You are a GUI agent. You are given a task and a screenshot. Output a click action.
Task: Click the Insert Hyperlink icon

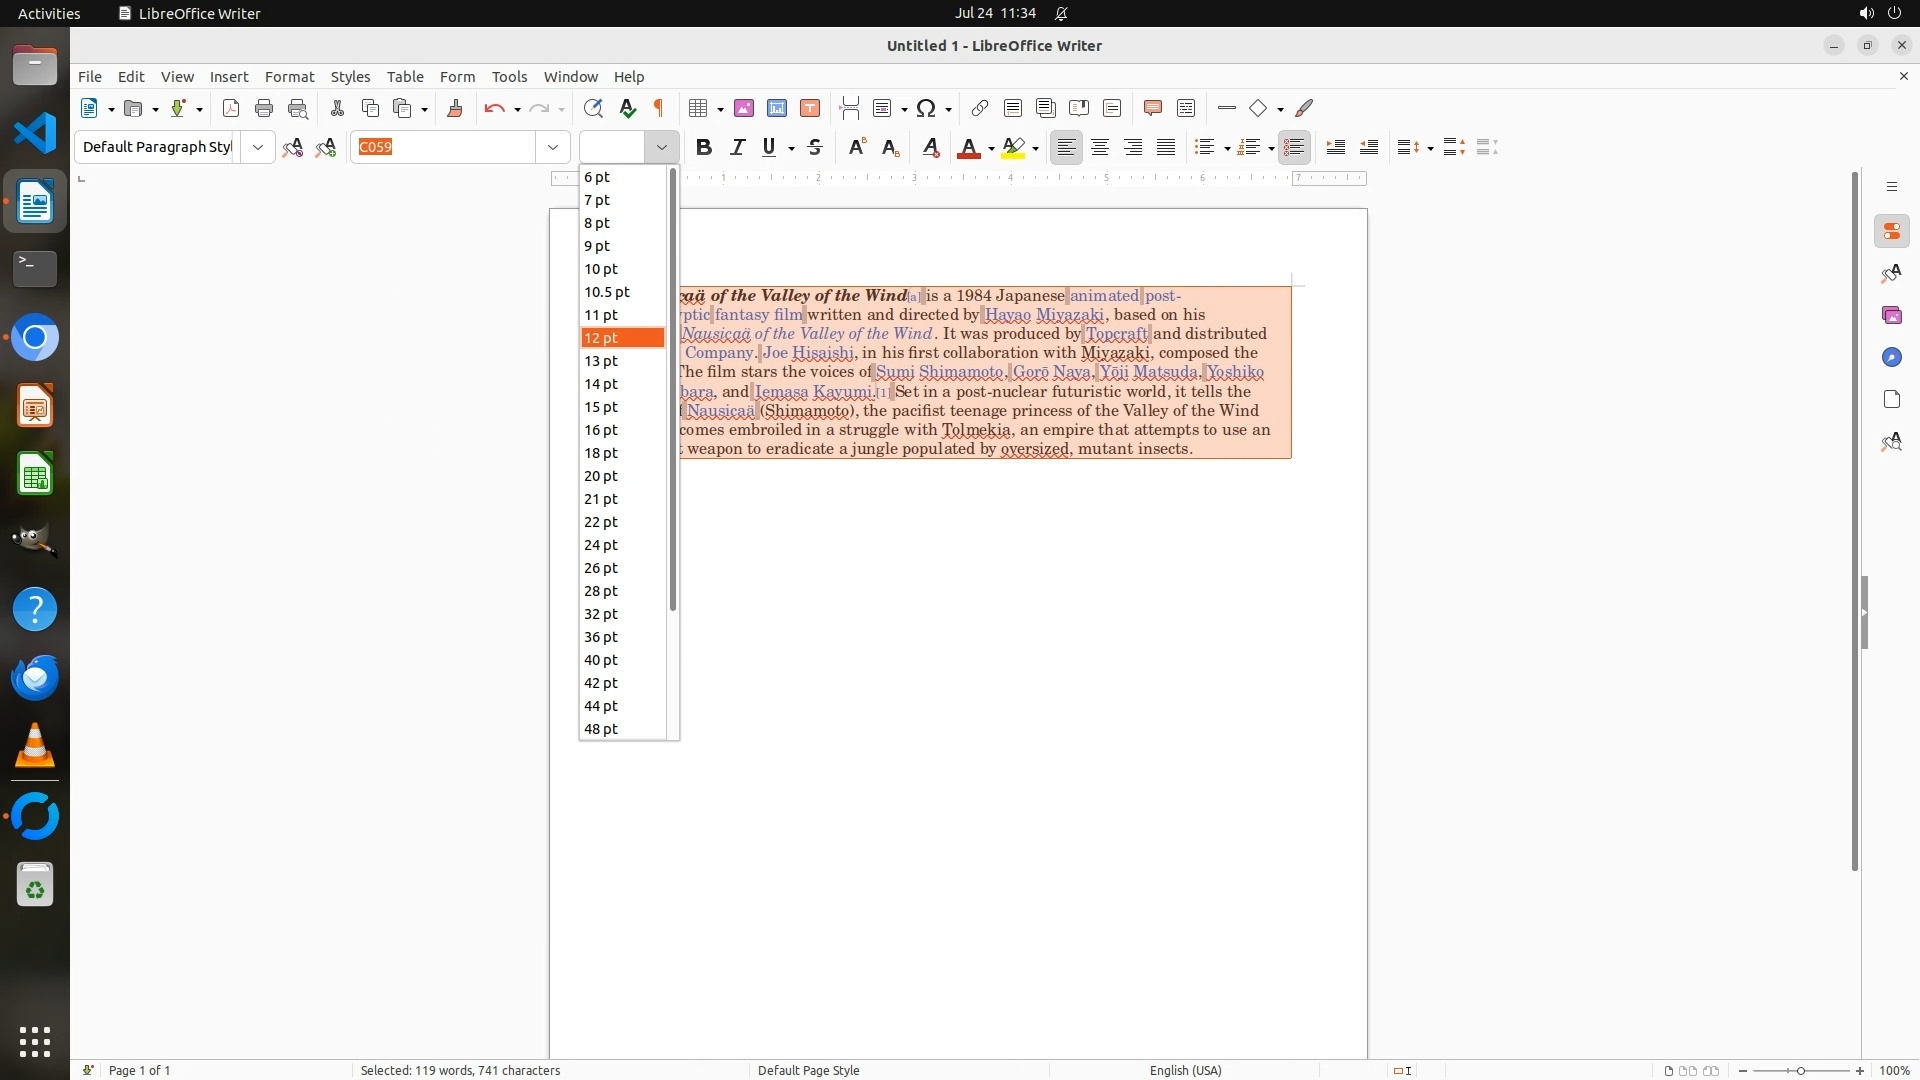[x=980, y=108]
